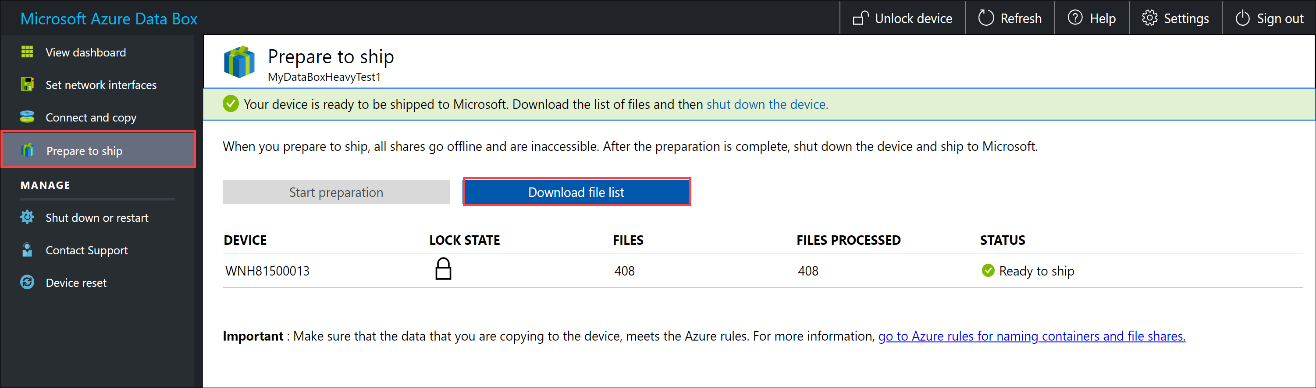Screen dimensions: 1316x388
Task: Click the Contact Support person icon
Action: 28,250
